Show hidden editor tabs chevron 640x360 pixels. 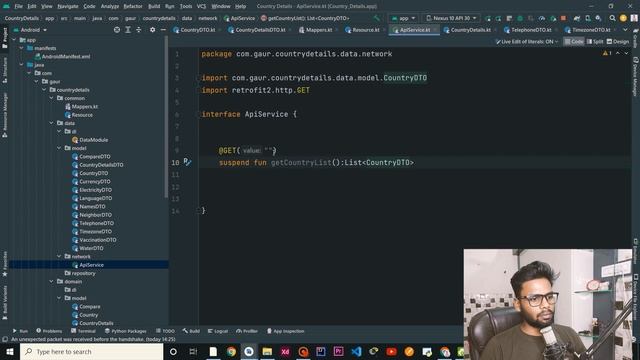point(625,30)
